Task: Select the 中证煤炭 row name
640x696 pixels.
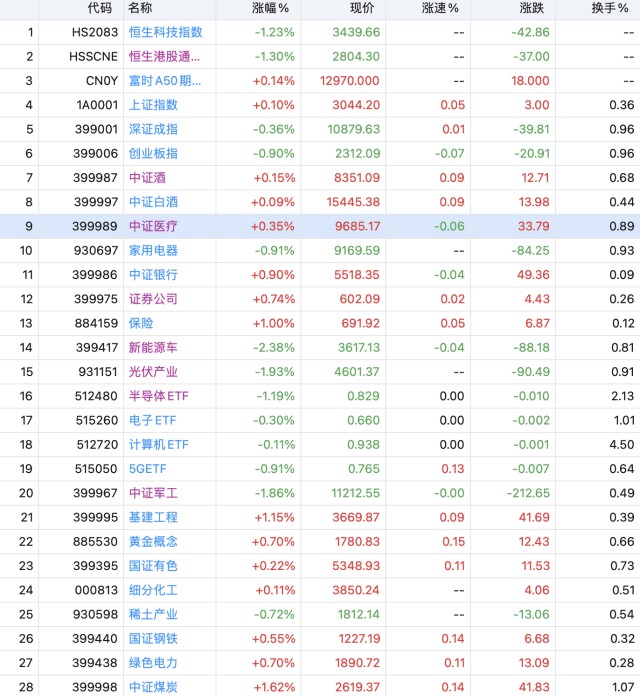Action: pyautogui.click(x=153, y=687)
